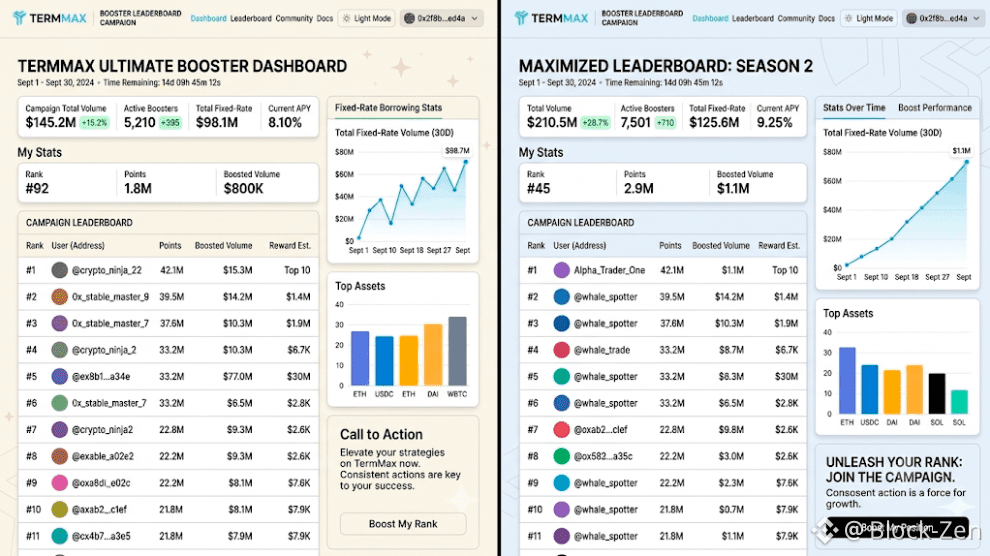Screen dimensions: 990x556
Task: Click the black SOL bar in the right Top Assets chart
Action: pos(937,394)
